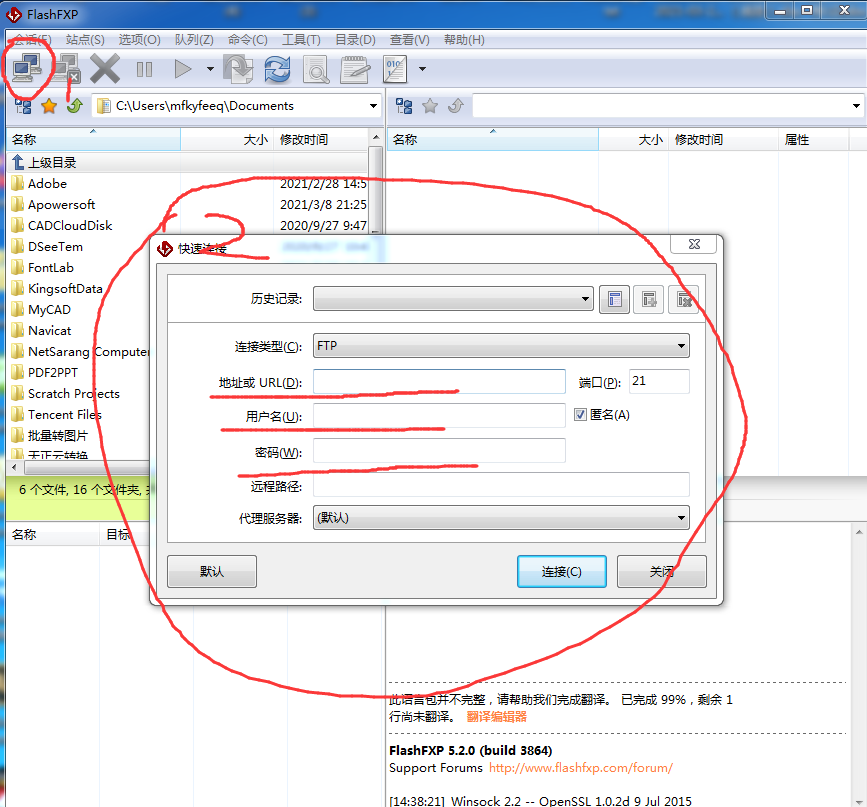Click the delete history icon button
The width and height of the screenshot is (867, 807).
pos(683,299)
